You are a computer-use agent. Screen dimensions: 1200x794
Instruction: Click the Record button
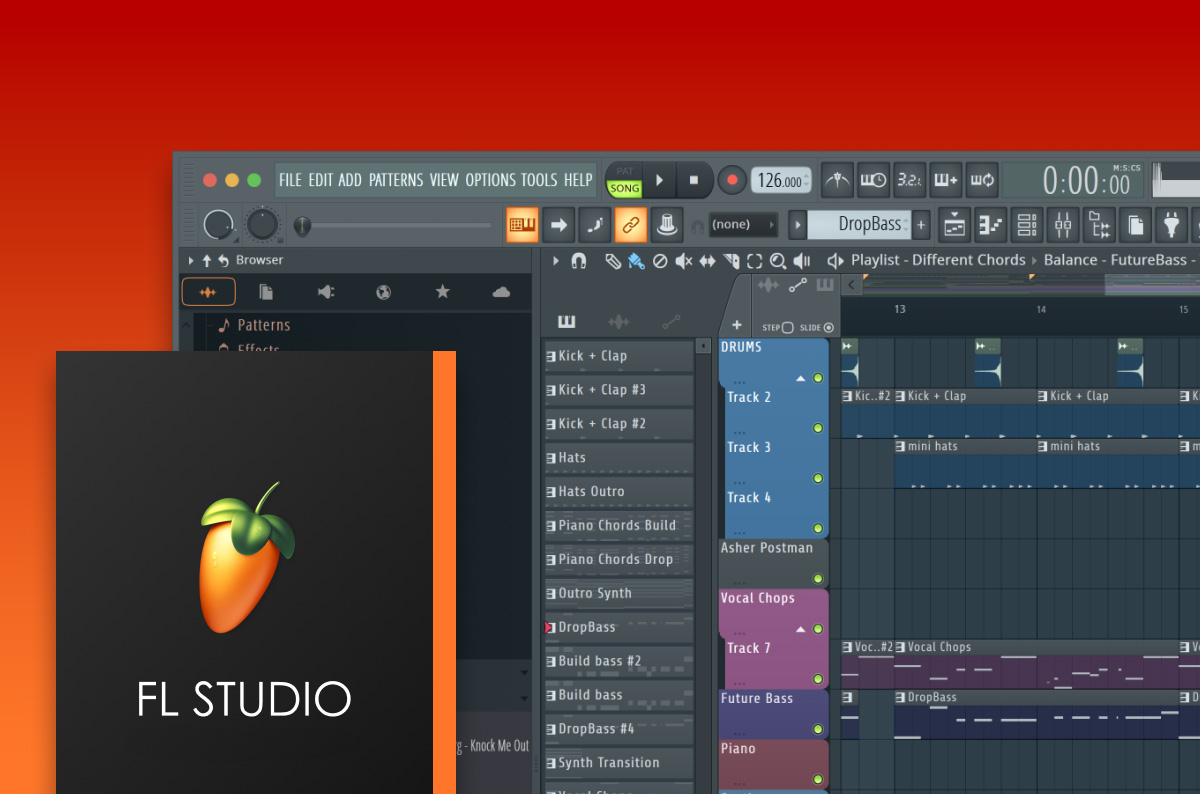pyautogui.click(x=731, y=181)
